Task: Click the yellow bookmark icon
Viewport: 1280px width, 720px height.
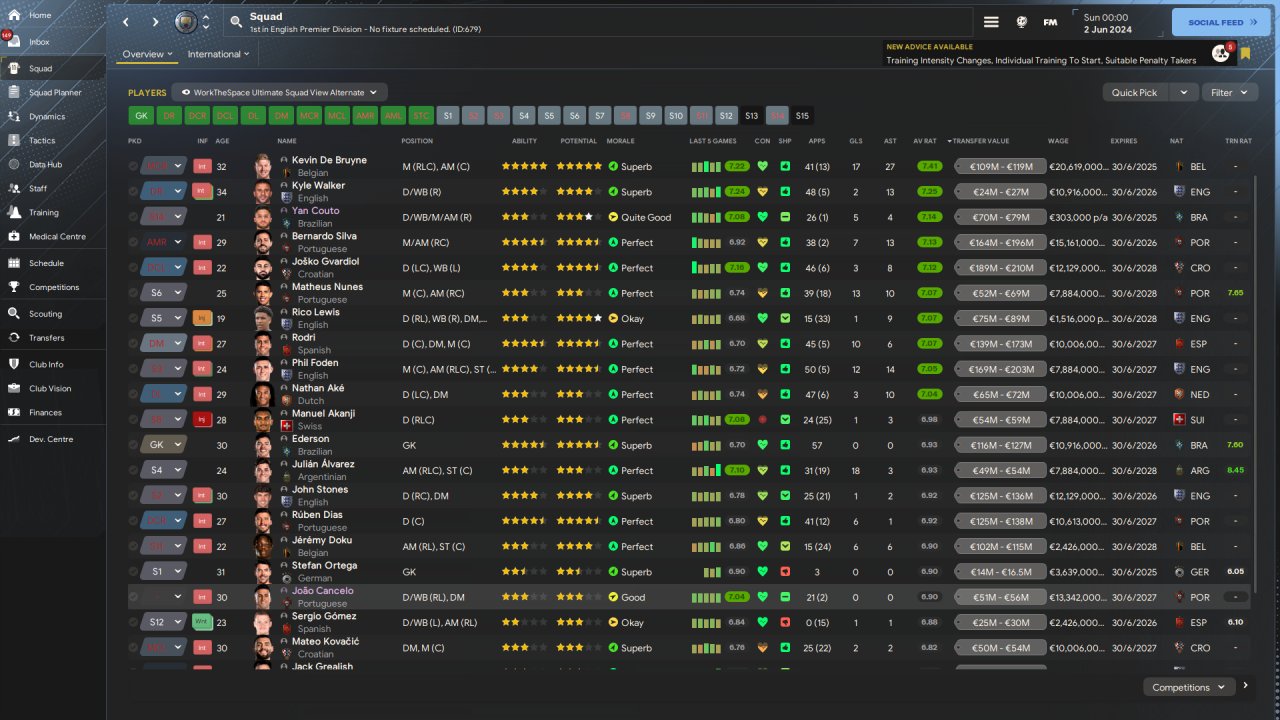Action: tap(1246, 54)
